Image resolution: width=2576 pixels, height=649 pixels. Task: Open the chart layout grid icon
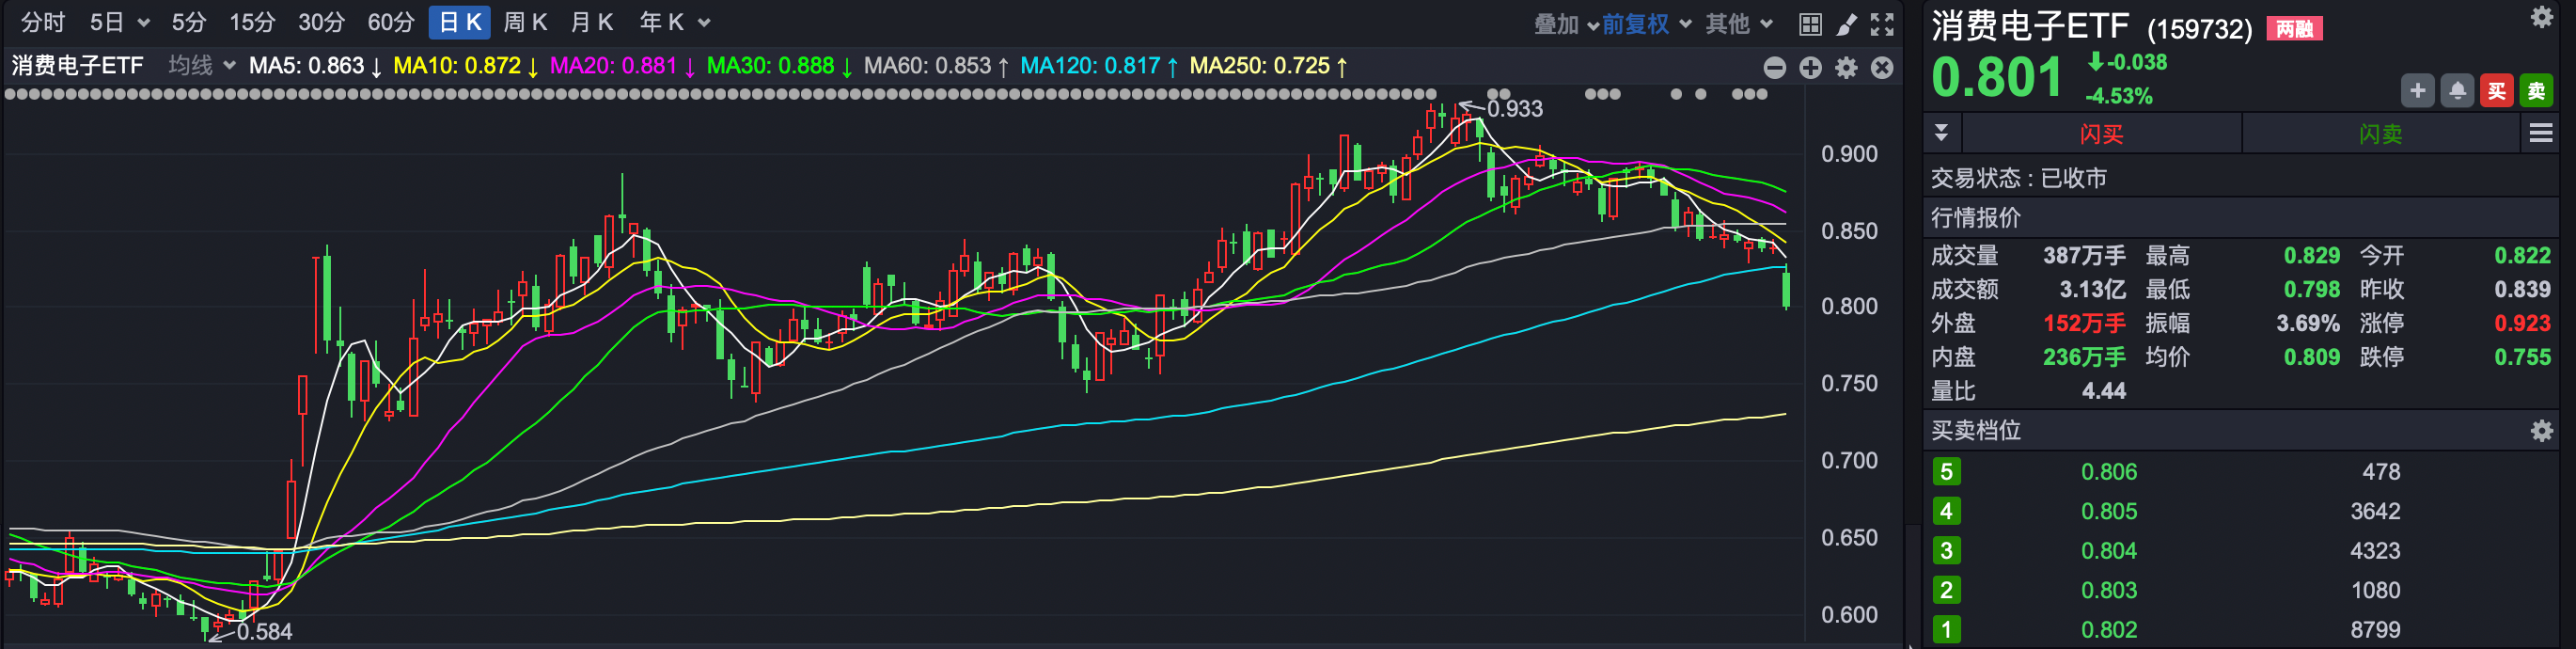coord(1810,24)
